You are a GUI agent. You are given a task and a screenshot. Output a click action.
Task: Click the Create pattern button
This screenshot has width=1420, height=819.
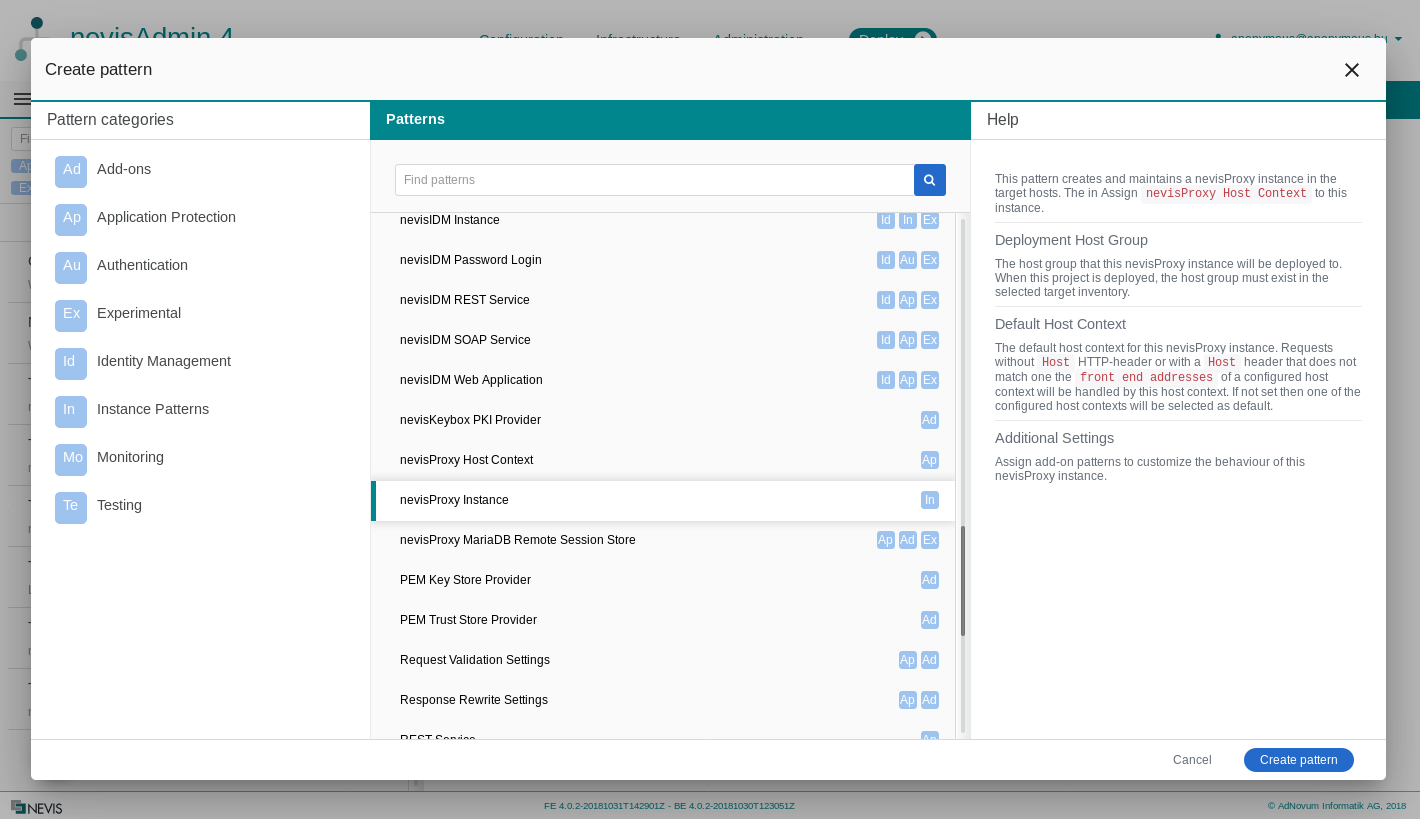(x=1299, y=760)
